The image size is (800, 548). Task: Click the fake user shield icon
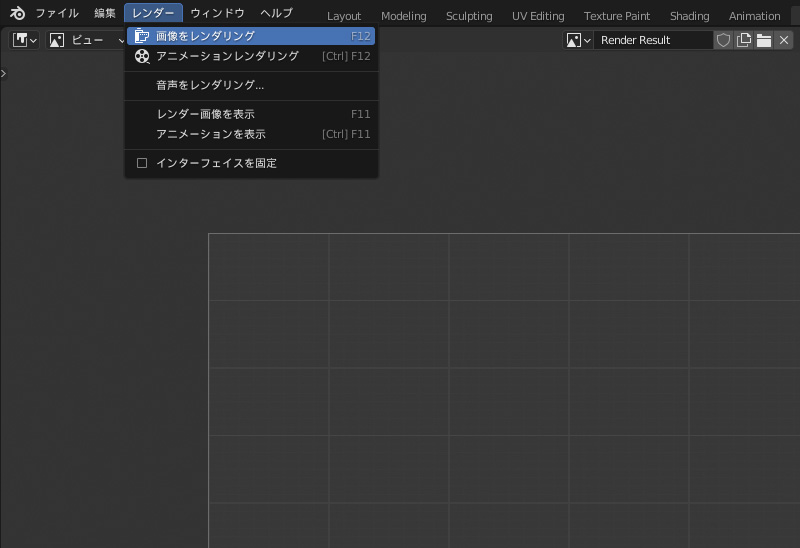click(723, 40)
